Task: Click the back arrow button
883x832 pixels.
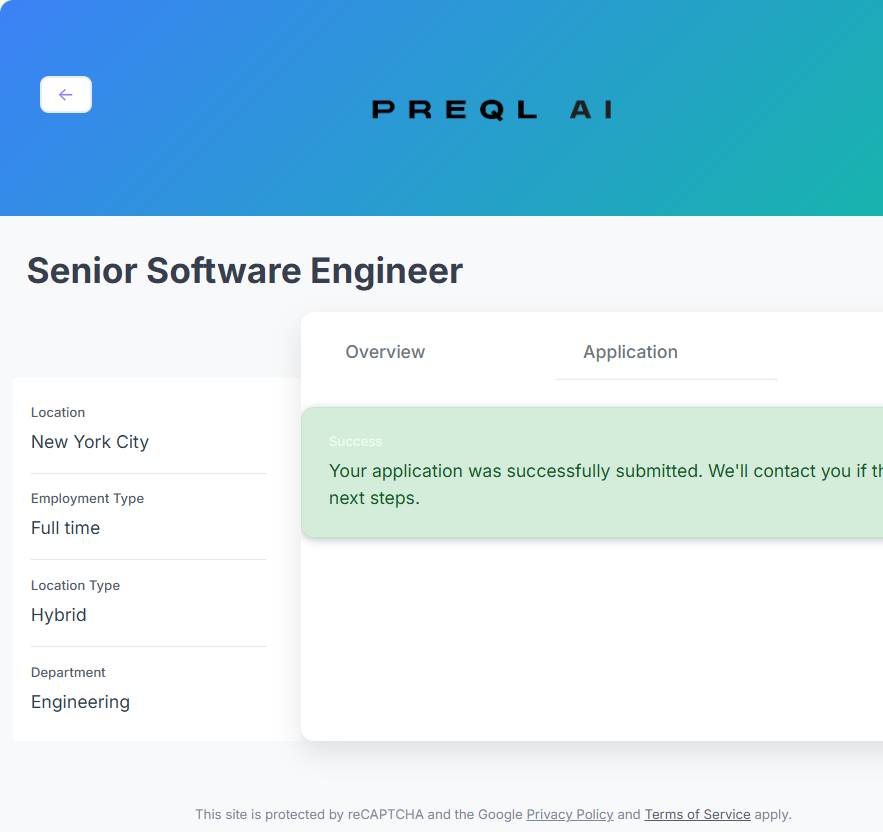Action: point(66,95)
